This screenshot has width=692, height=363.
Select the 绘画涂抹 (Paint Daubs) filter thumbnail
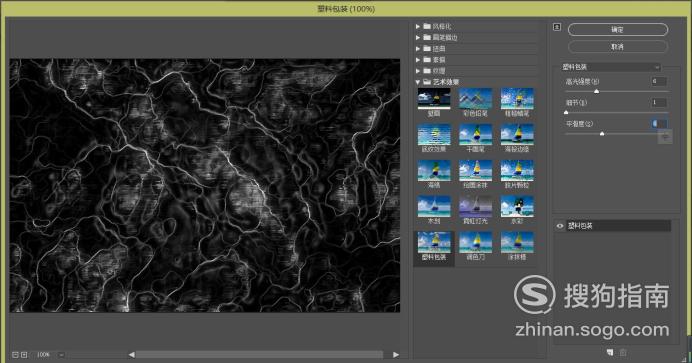pyautogui.click(x=475, y=170)
